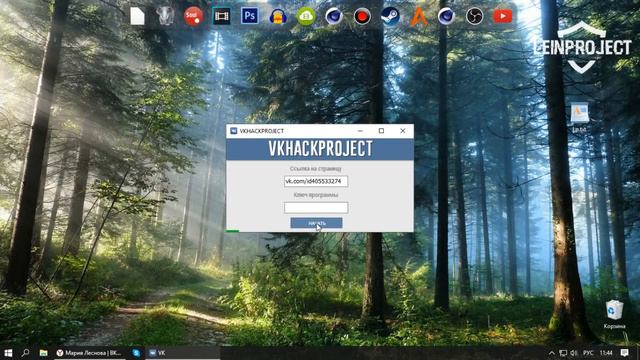Open the red Soul recorder dock icon
640x360 pixels.
tap(193, 16)
